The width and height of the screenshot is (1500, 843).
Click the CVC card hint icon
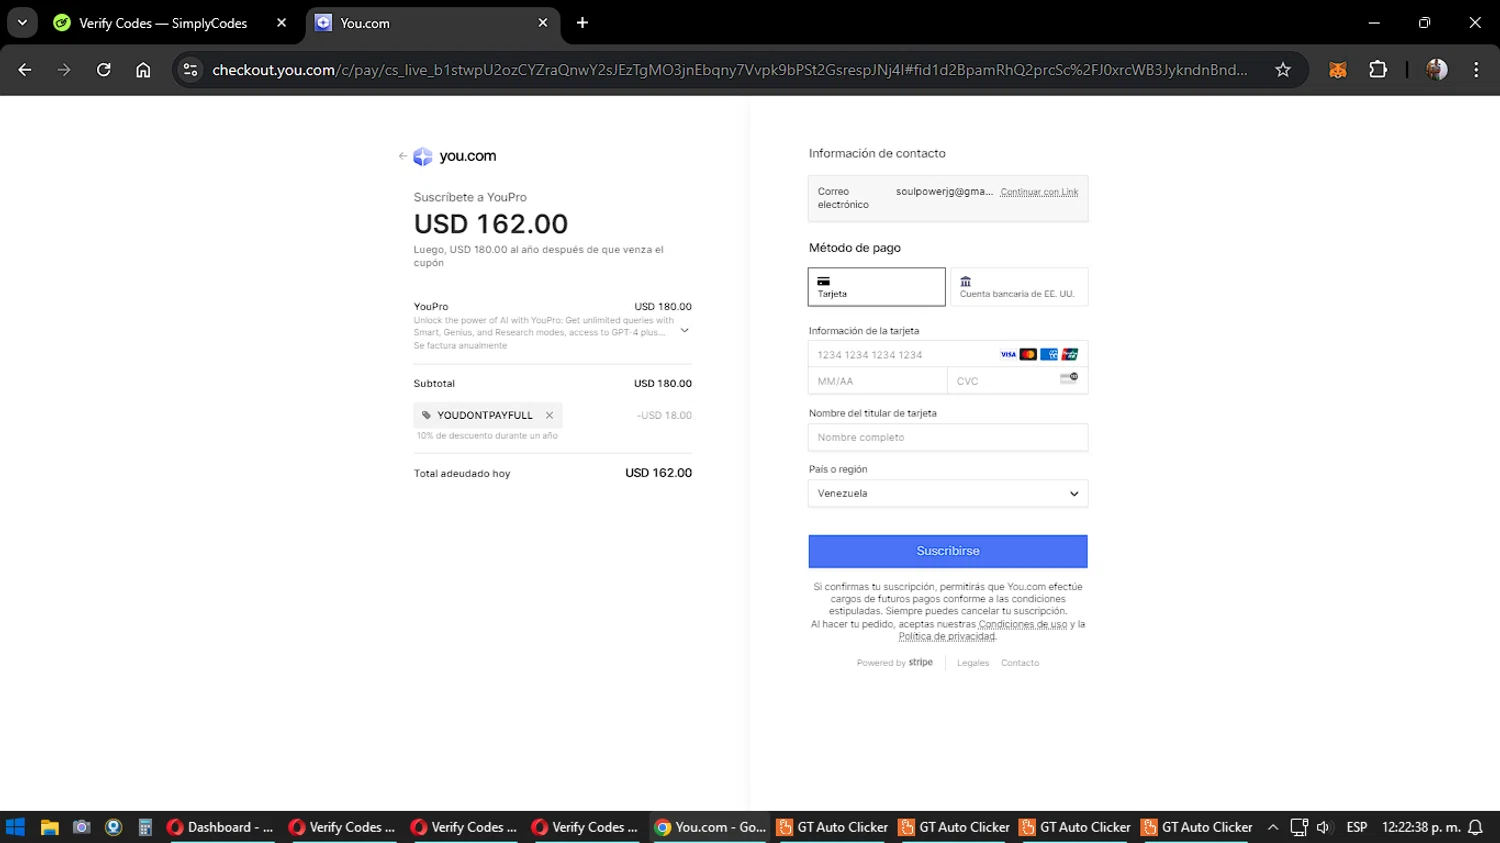1069,378
